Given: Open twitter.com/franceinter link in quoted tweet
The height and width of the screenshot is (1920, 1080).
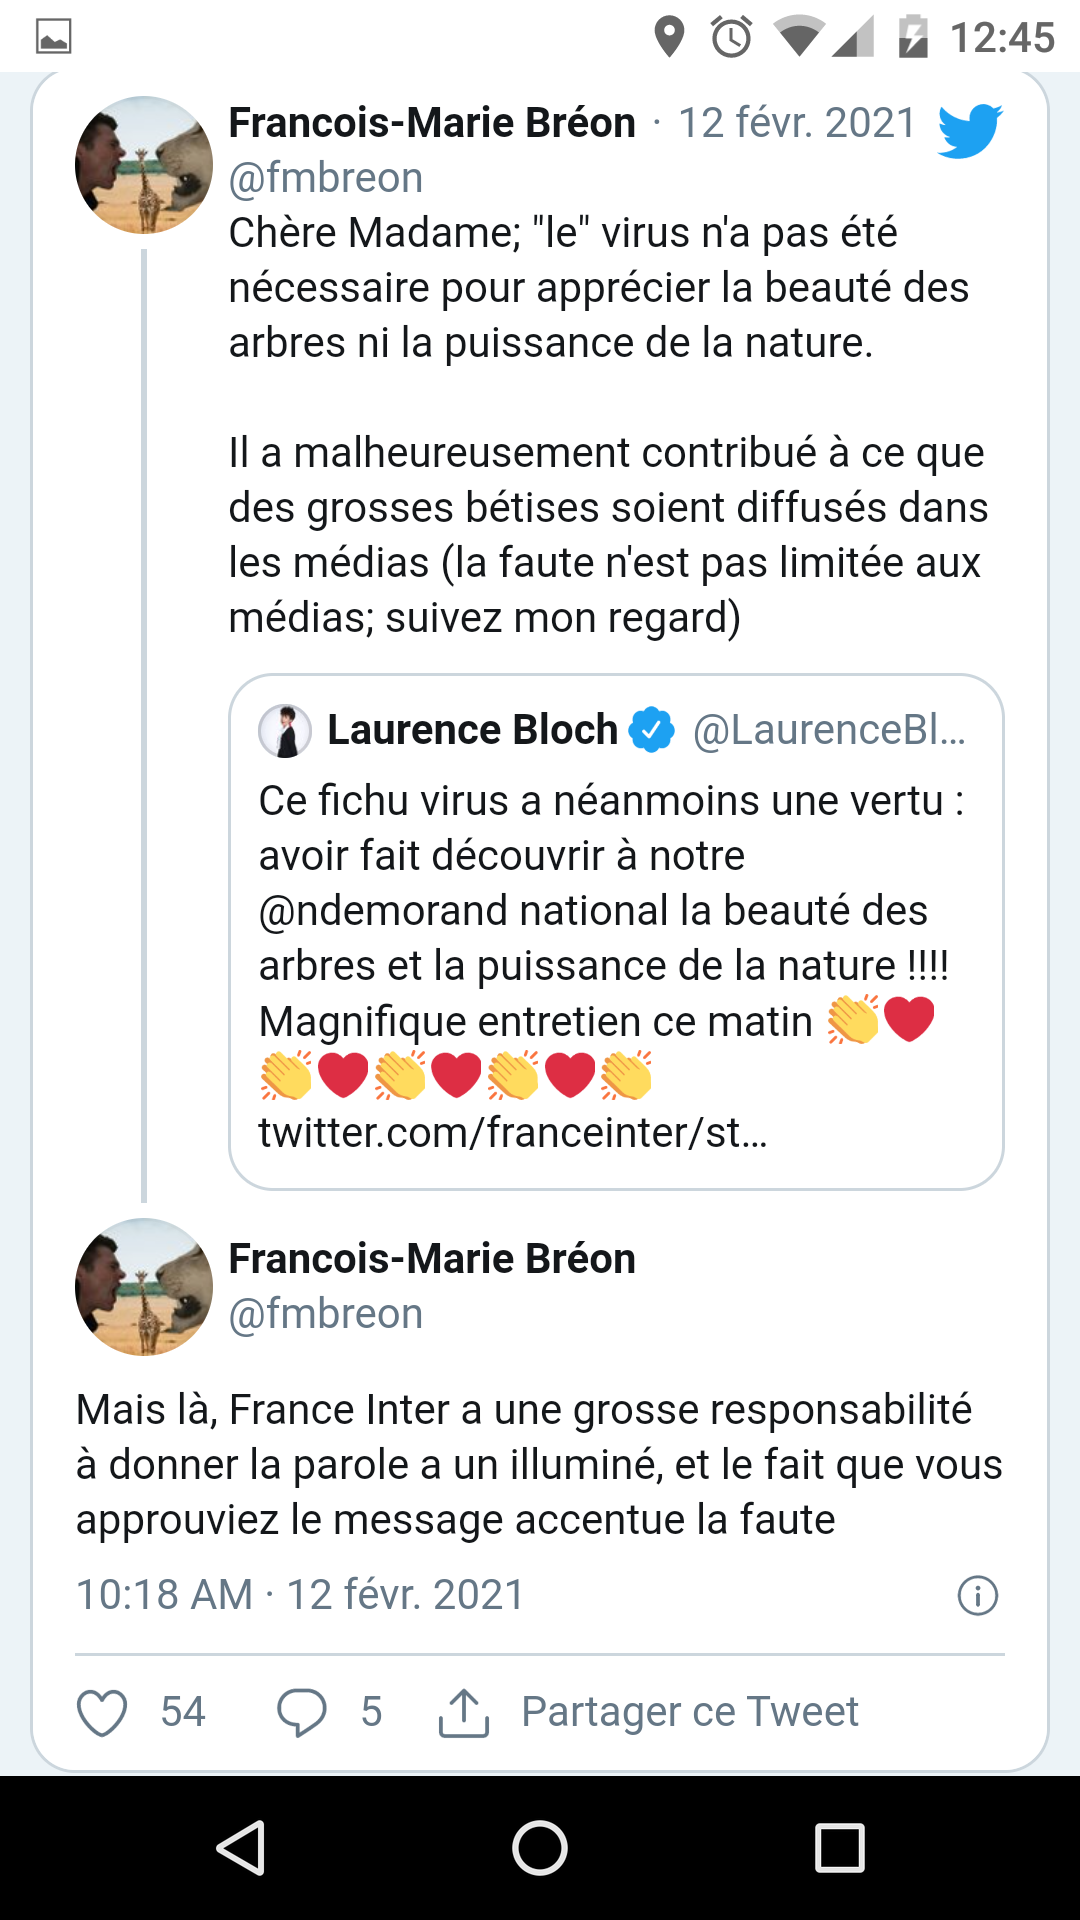Looking at the screenshot, I should [512, 1133].
